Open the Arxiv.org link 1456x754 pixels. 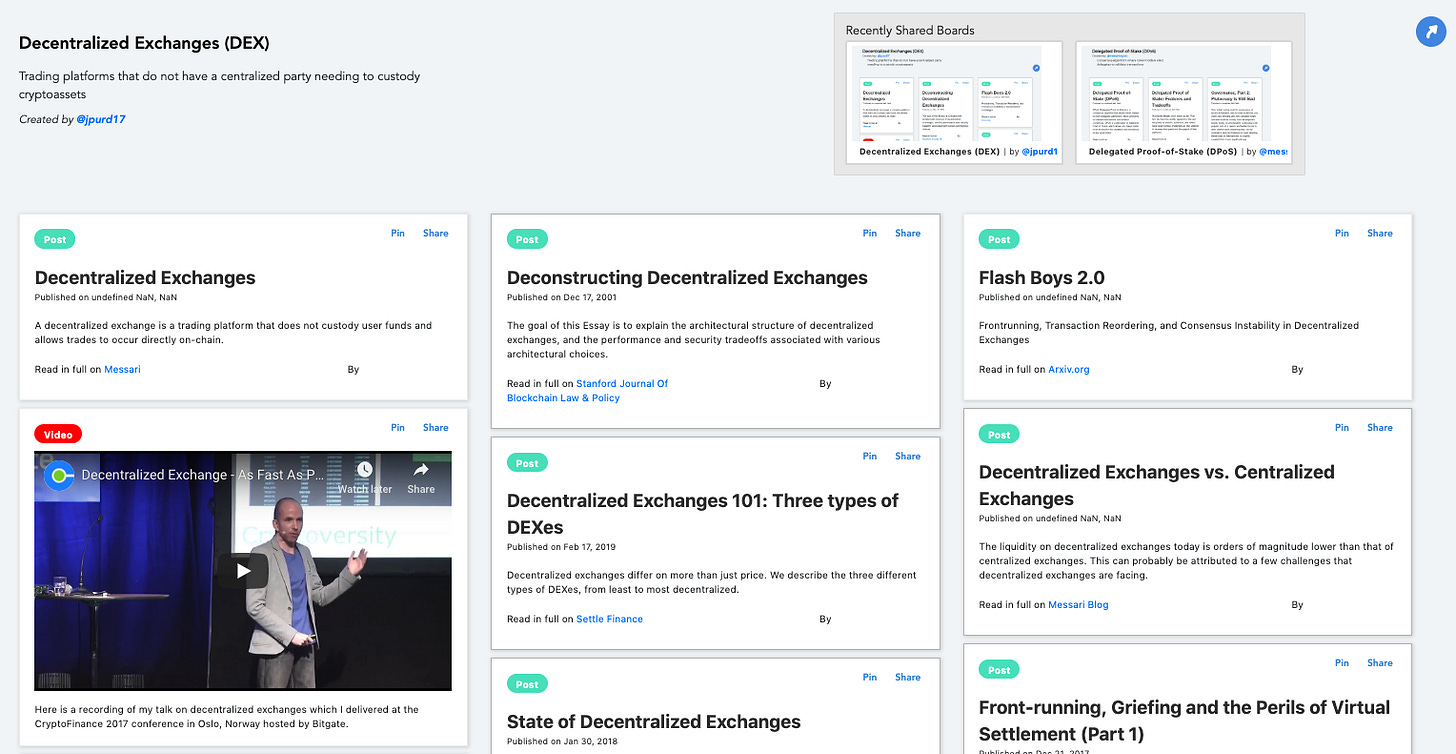tap(1069, 369)
